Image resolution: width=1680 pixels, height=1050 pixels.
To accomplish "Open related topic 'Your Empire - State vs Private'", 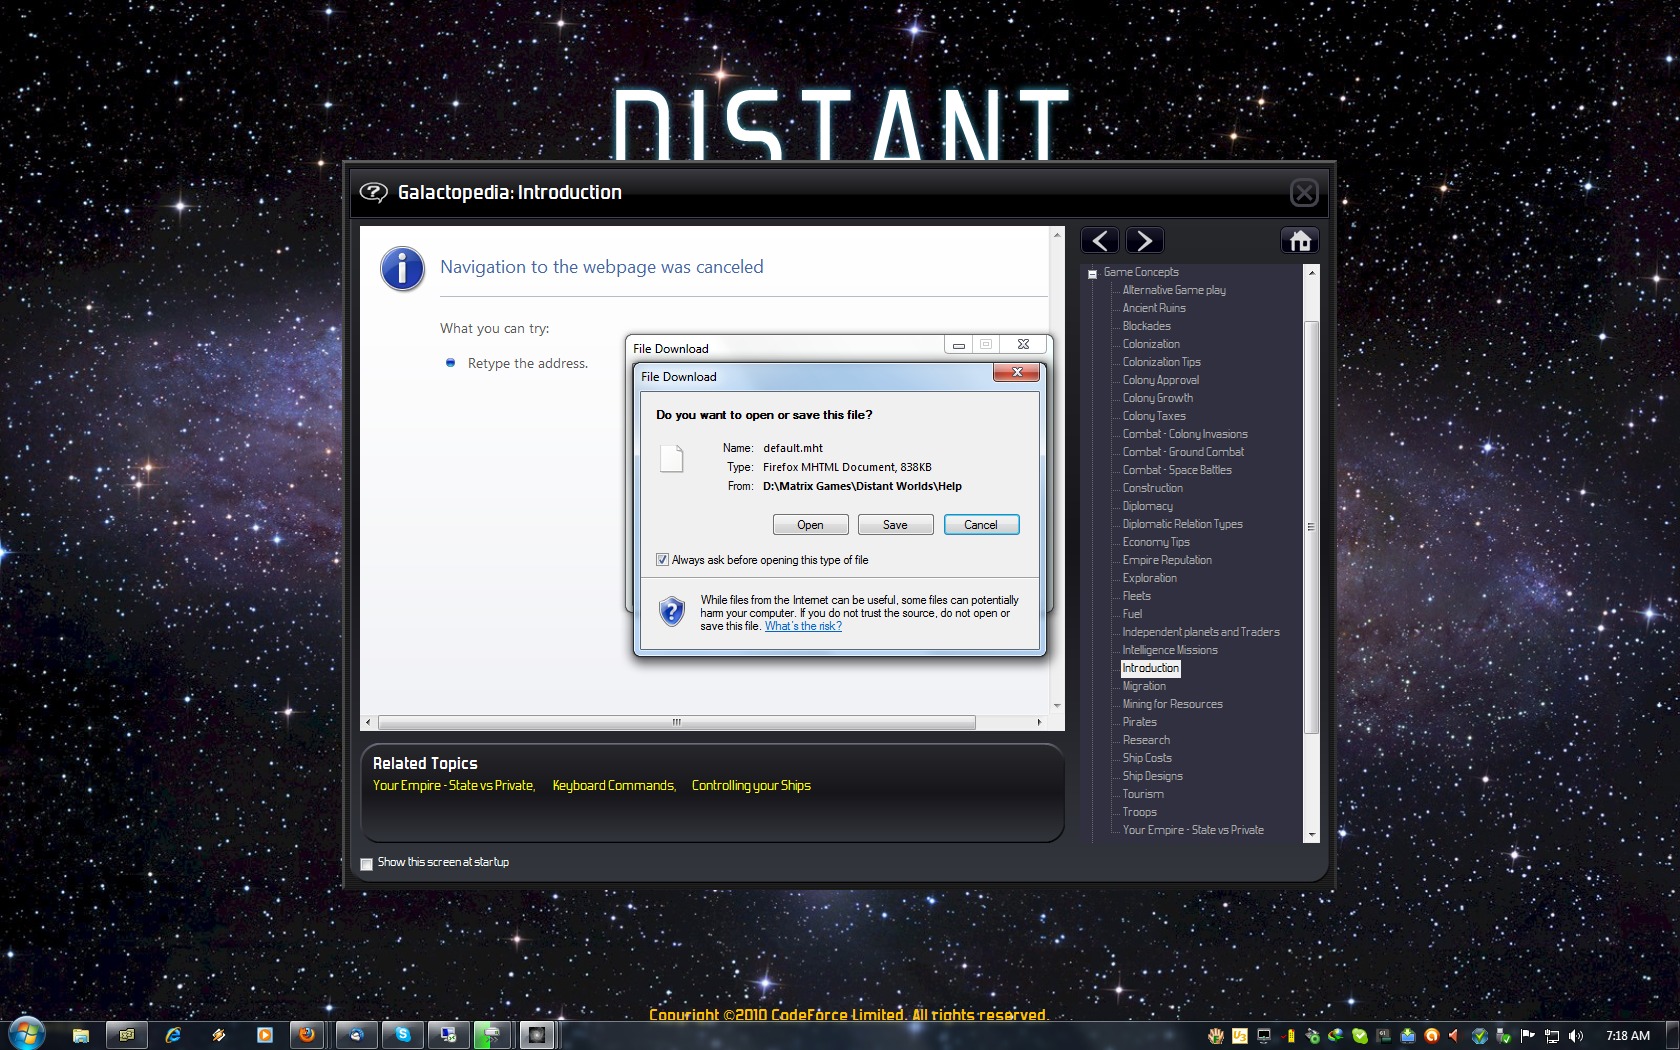I will pyautogui.click(x=454, y=786).
